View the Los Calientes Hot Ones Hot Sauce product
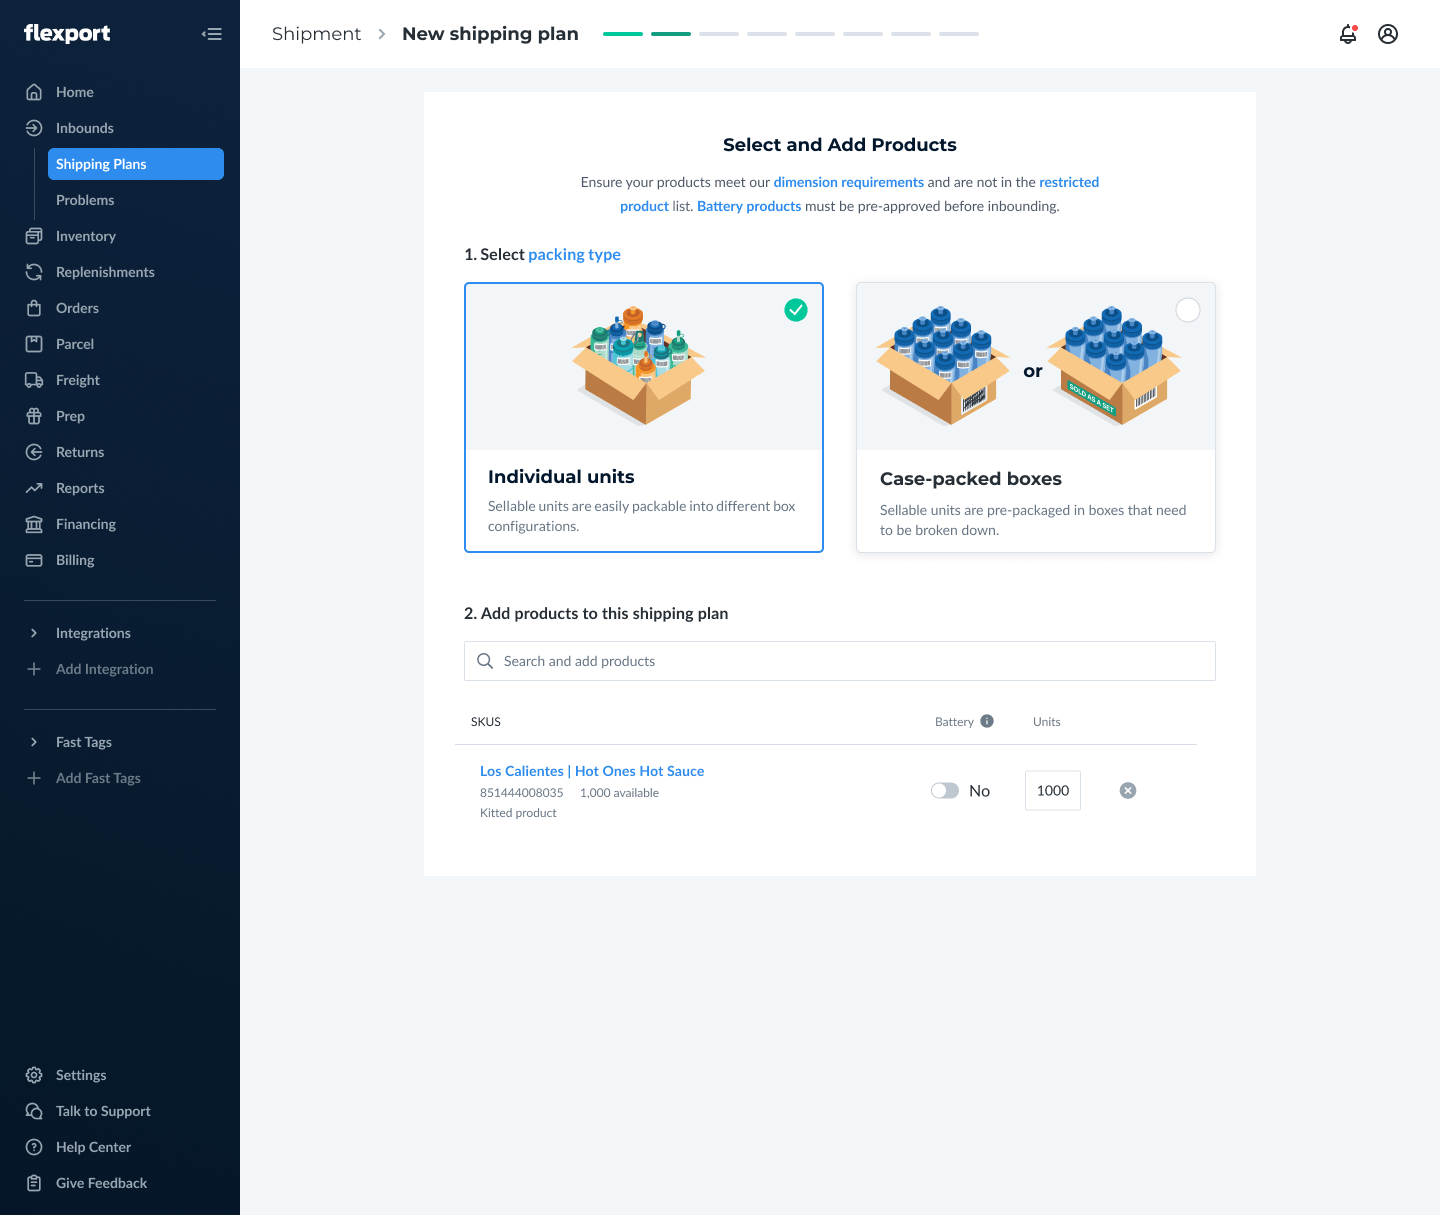Image resolution: width=1440 pixels, height=1215 pixels. click(x=592, y=771)
